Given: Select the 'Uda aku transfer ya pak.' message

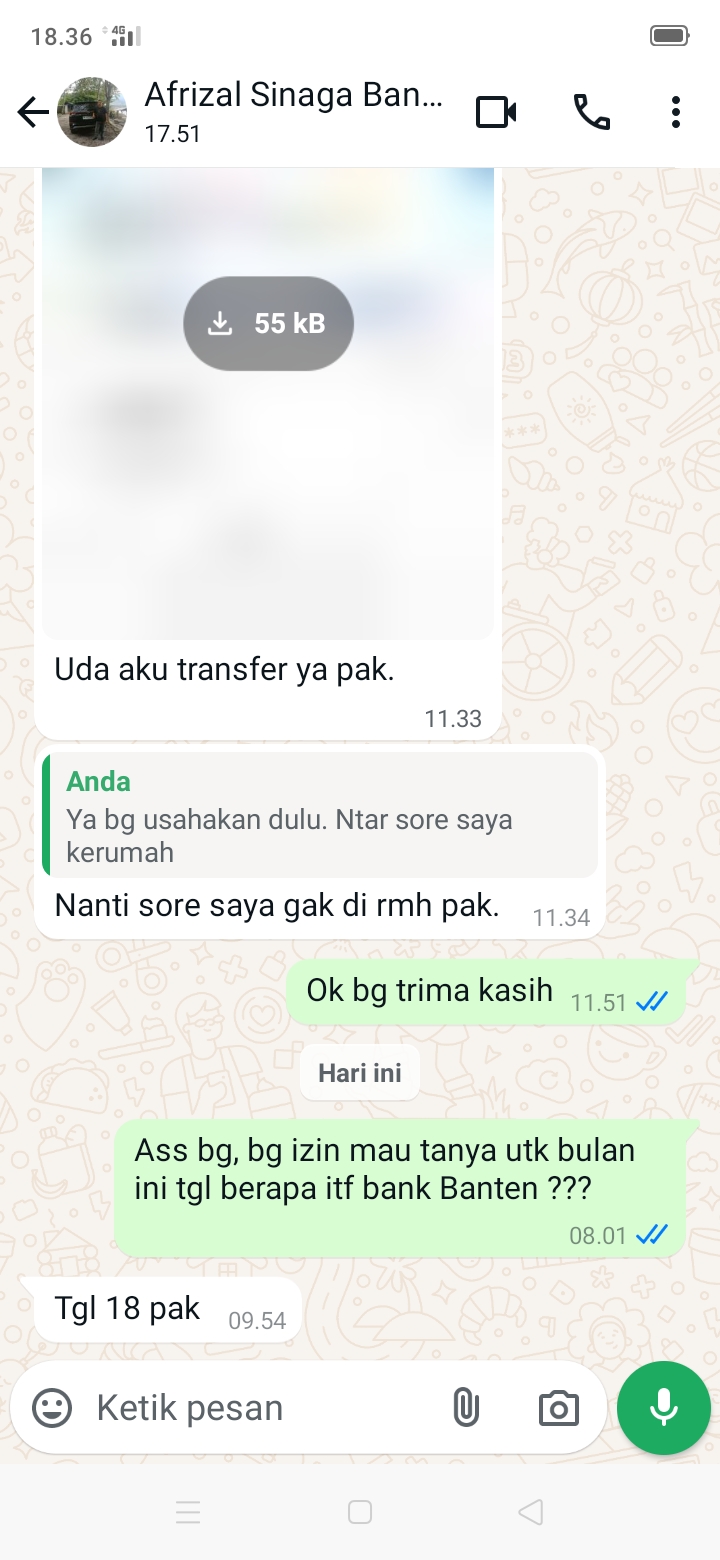Looking at the screenshot, I should tap(224, 670).
